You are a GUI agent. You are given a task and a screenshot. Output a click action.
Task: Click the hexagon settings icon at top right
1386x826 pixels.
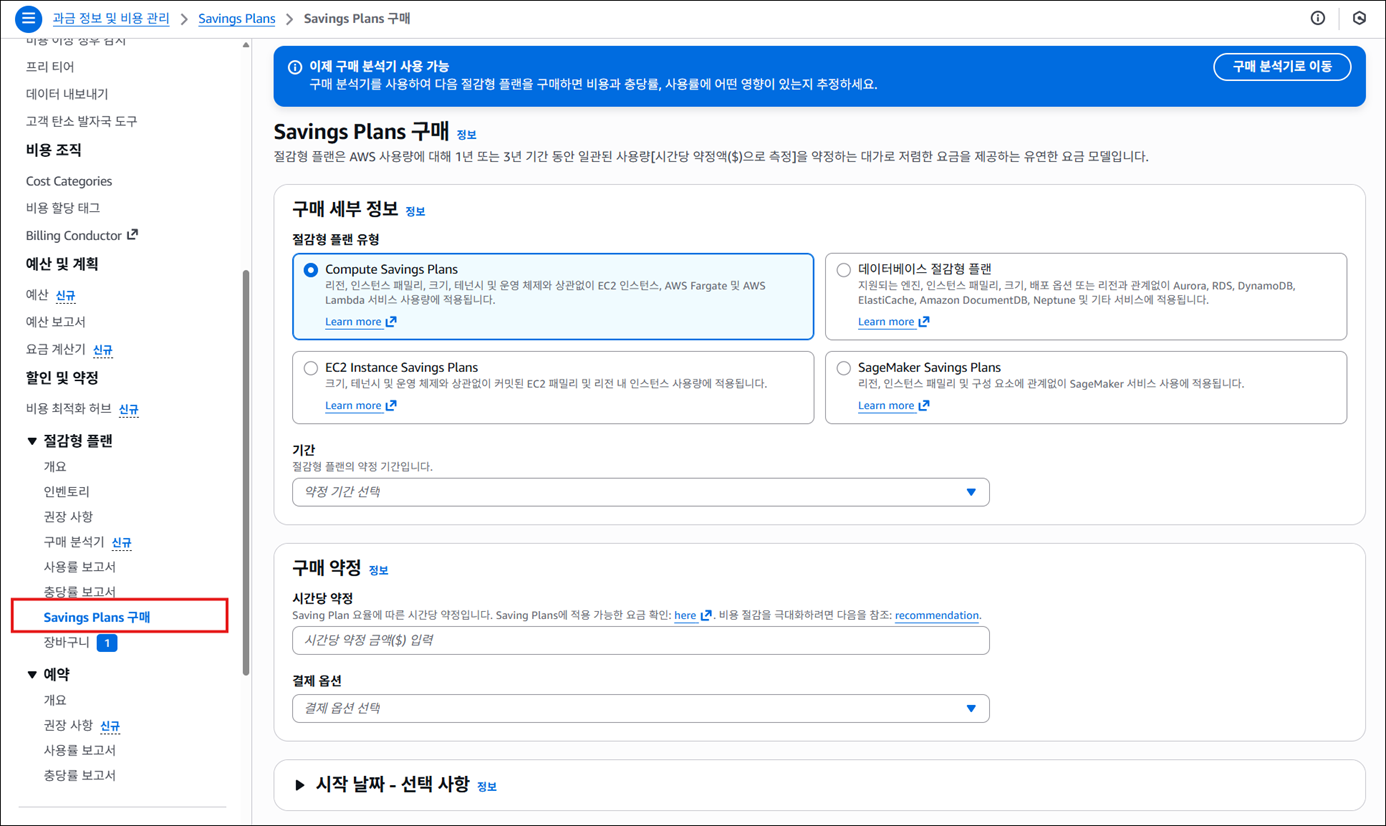tap(1359, 18)
